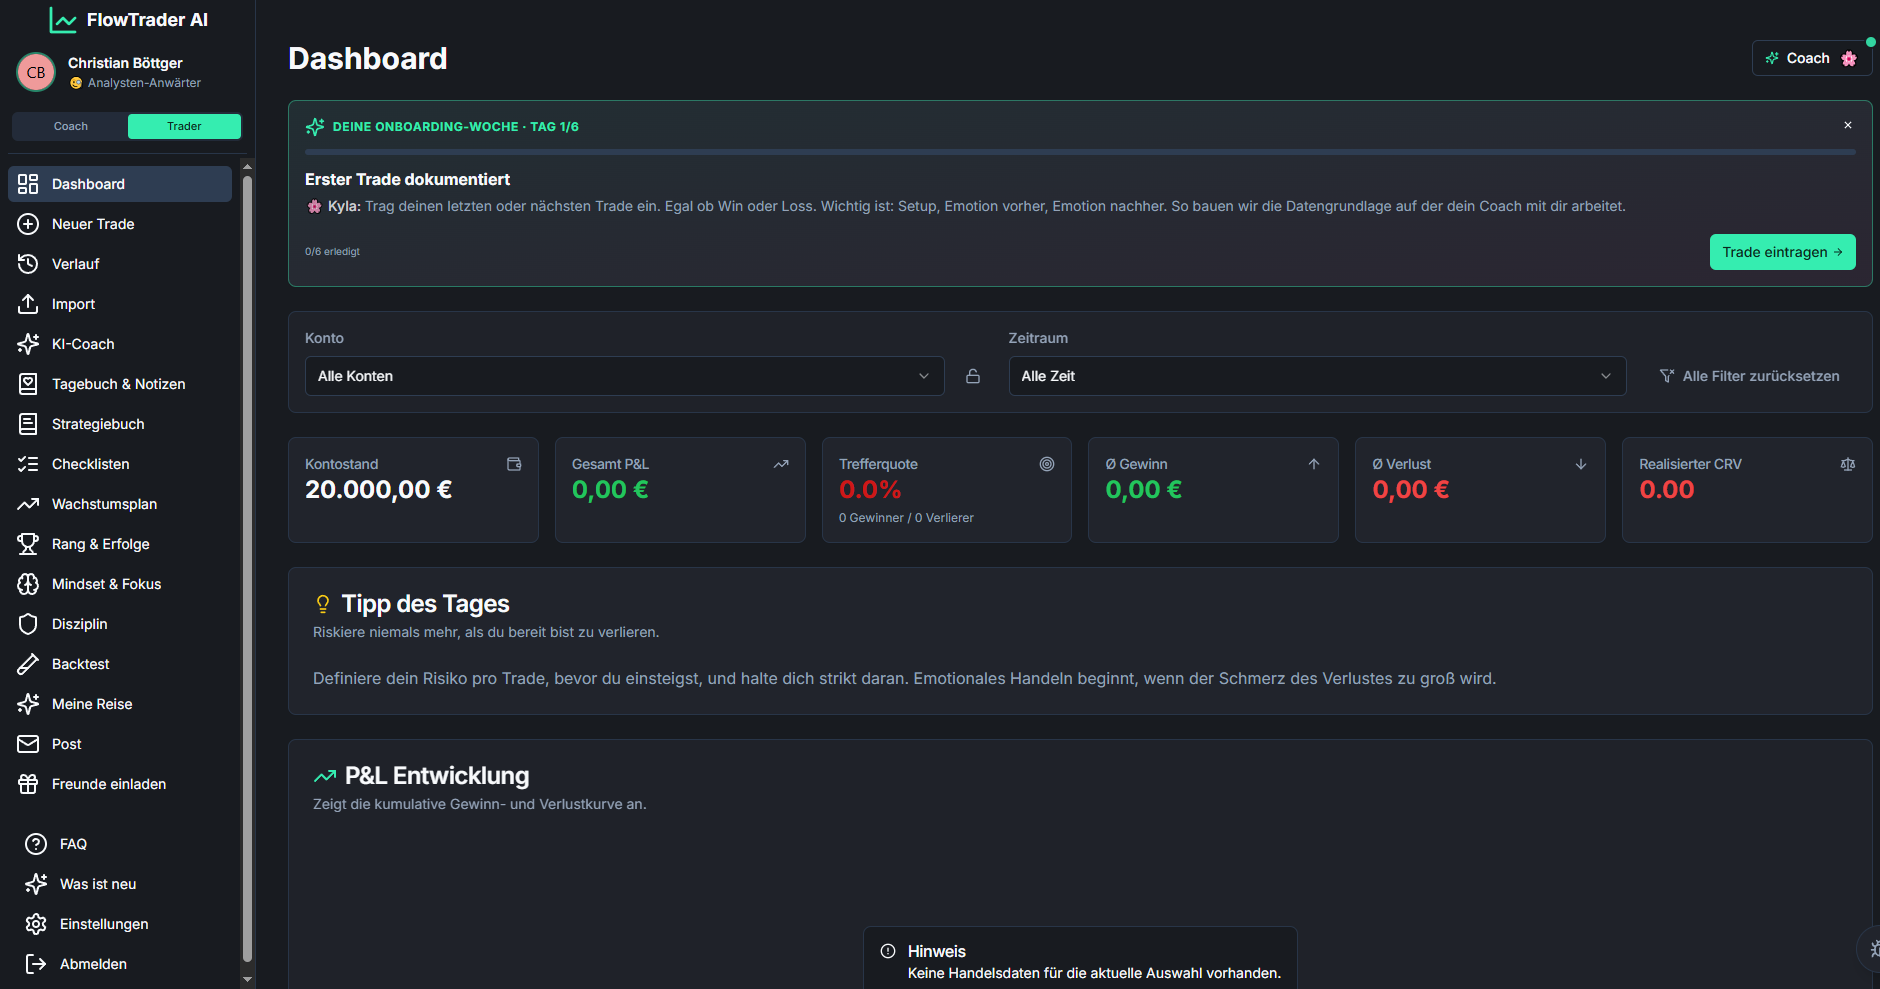Click the Trade eintragen button
1880x989 pixels.
tap(1782, 252)
